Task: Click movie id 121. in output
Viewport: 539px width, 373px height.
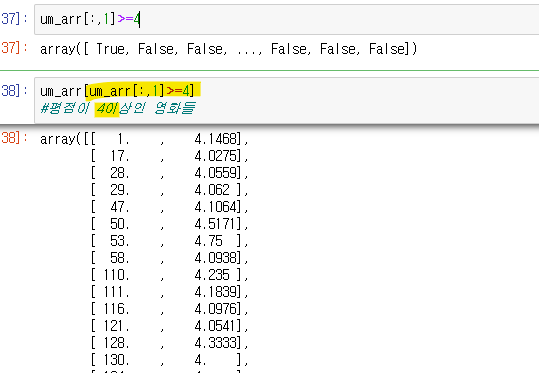Action: pos(116,326)
